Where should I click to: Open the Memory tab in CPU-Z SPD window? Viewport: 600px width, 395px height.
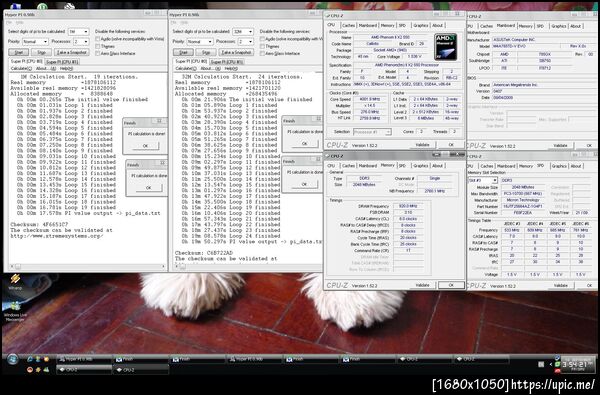point(525,166)
